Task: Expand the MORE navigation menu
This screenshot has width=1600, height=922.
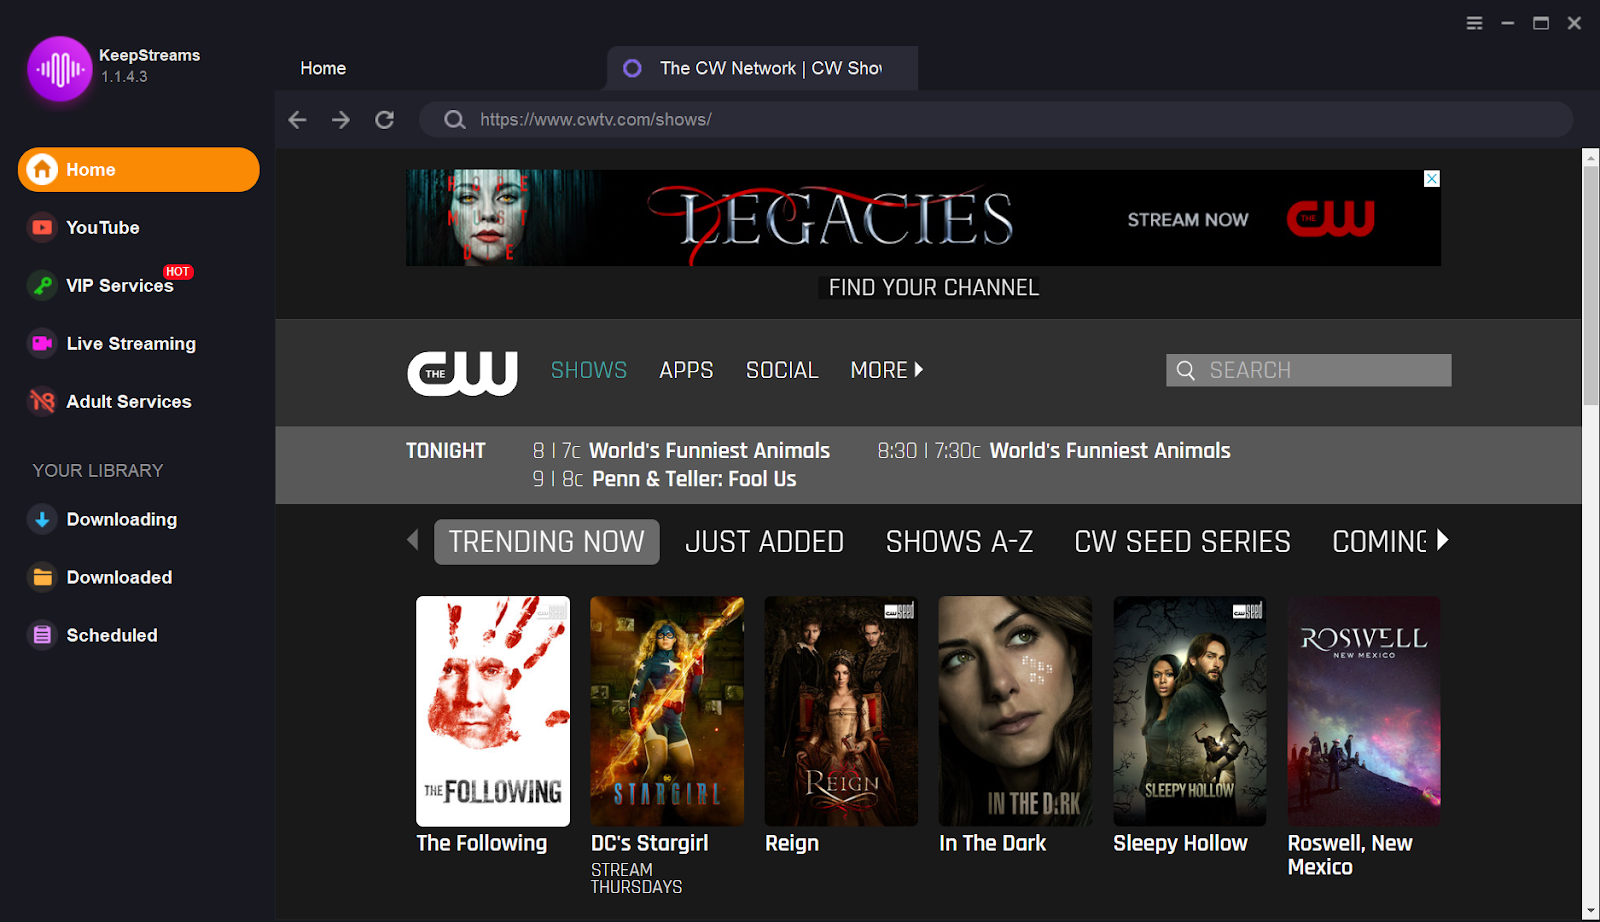Action: point(887,371)
